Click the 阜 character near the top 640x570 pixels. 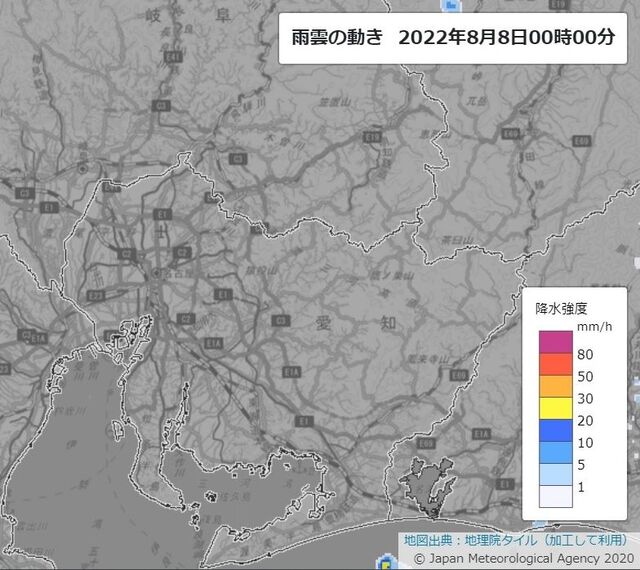click(222, 16)
